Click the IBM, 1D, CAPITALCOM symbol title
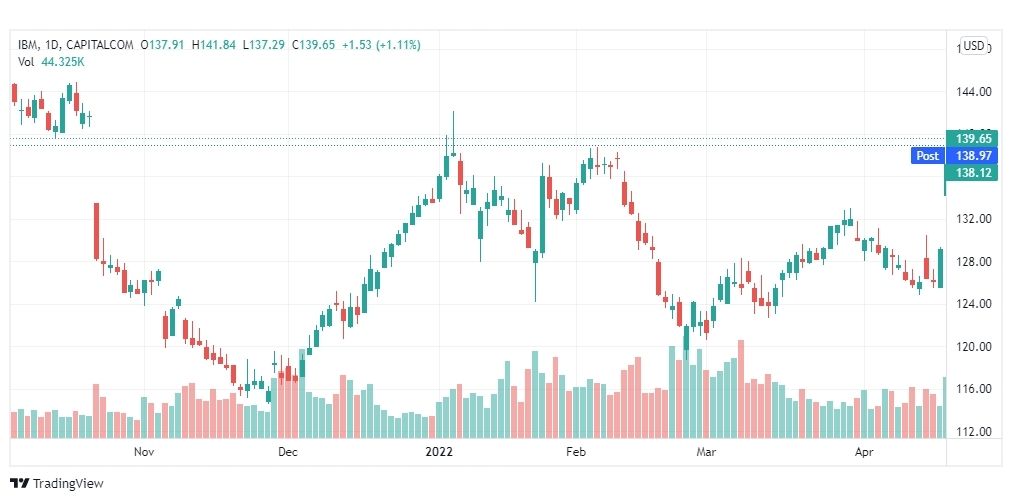Image resolution: width=1012 pixels, height=501 pixels. point(76,45)
